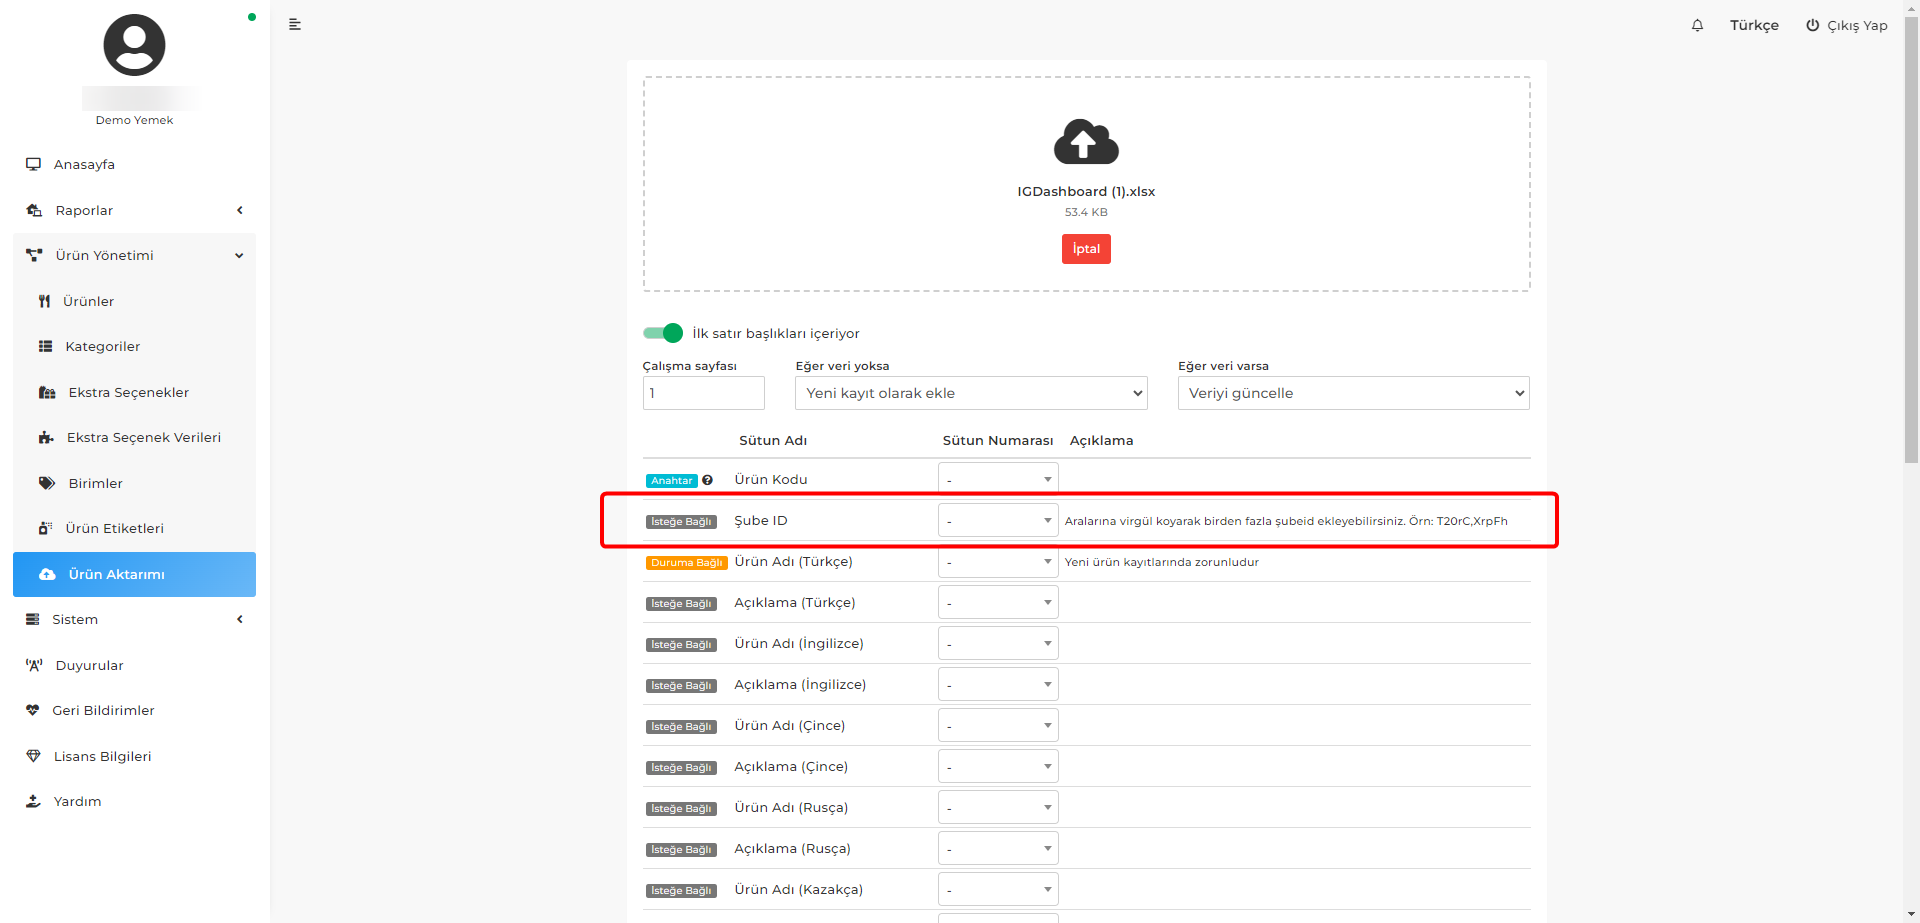
Task: Click the Demo Yemek account name
Action: pyautogui.click(x=134, y=120)
